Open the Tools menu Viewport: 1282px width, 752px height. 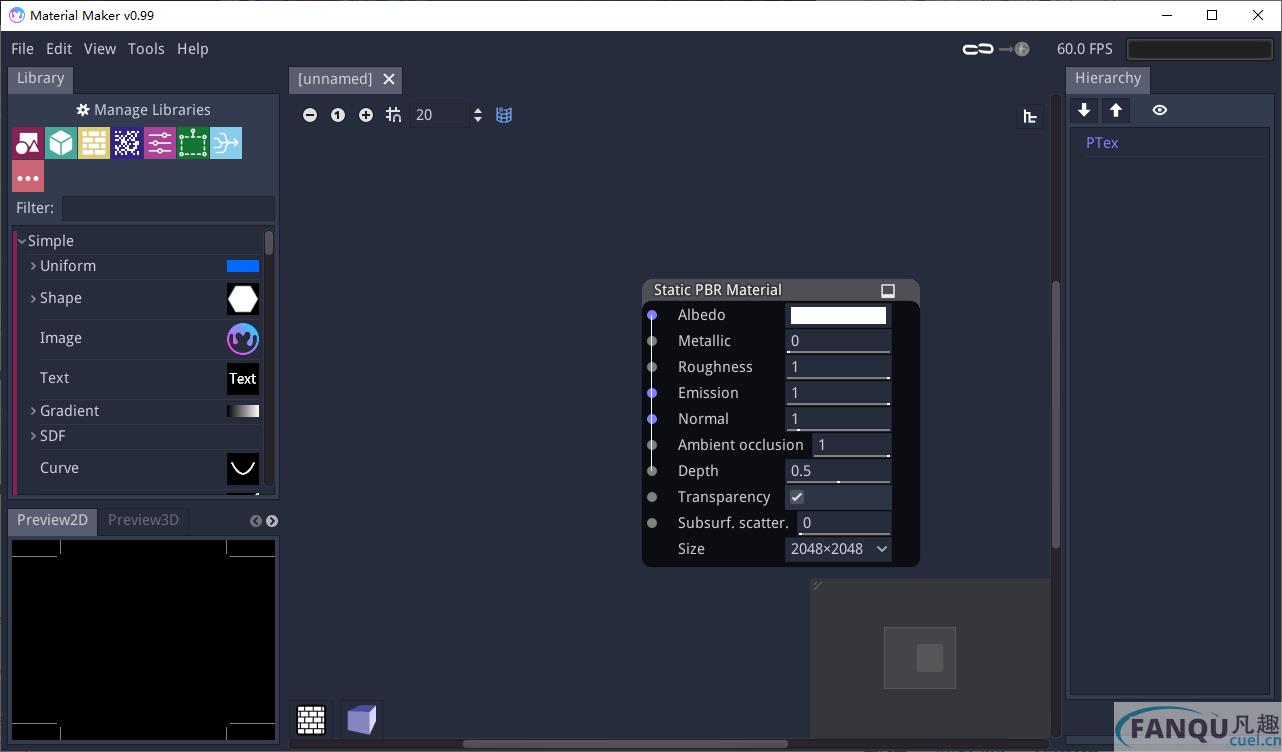coord(146,49)
